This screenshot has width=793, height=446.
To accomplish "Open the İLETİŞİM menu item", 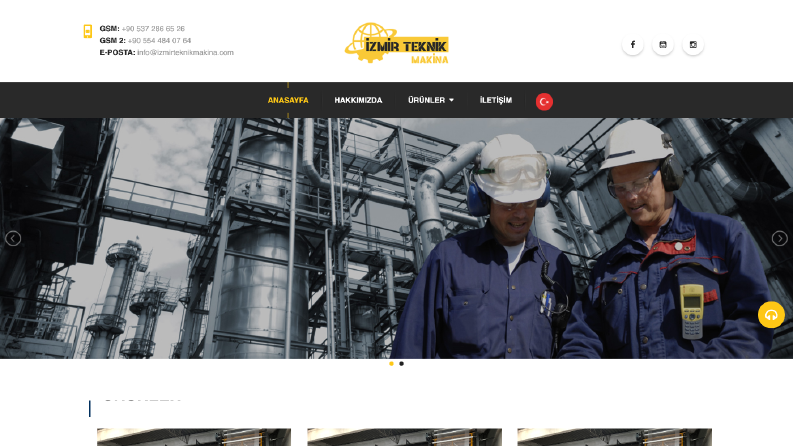I will coord(496,100).
